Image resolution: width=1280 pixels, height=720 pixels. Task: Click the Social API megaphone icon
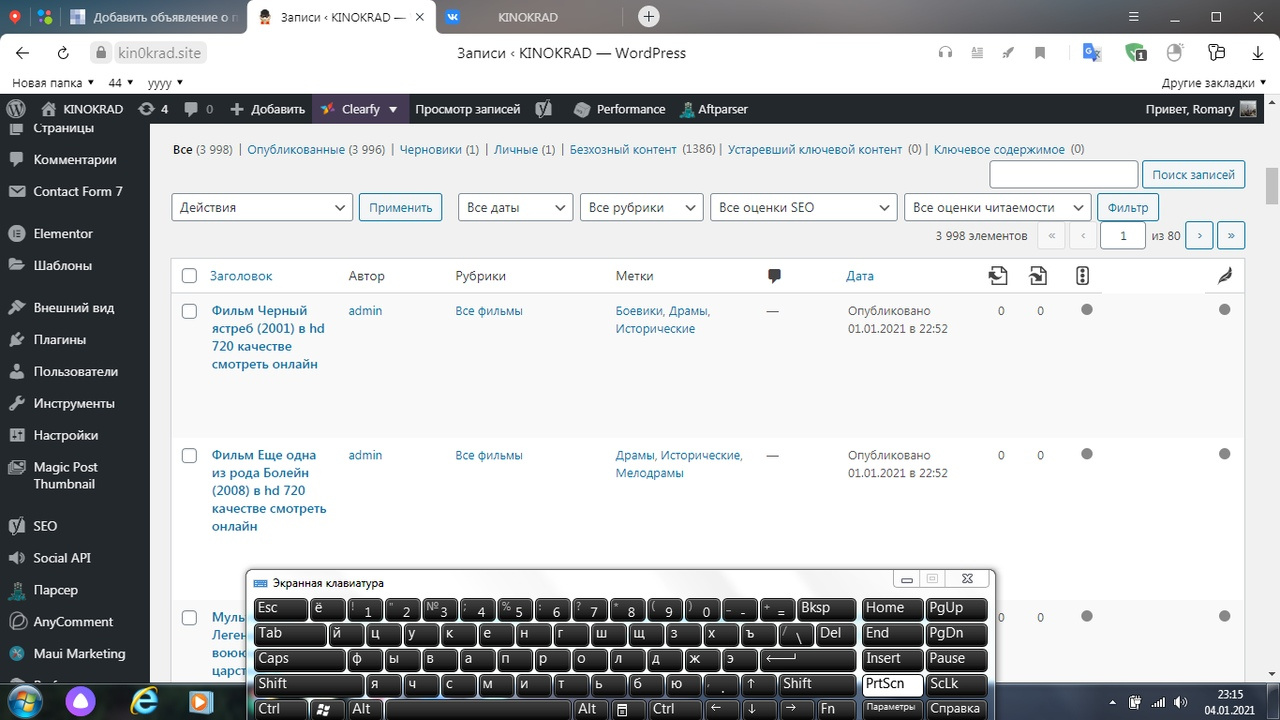coord(16,557)
